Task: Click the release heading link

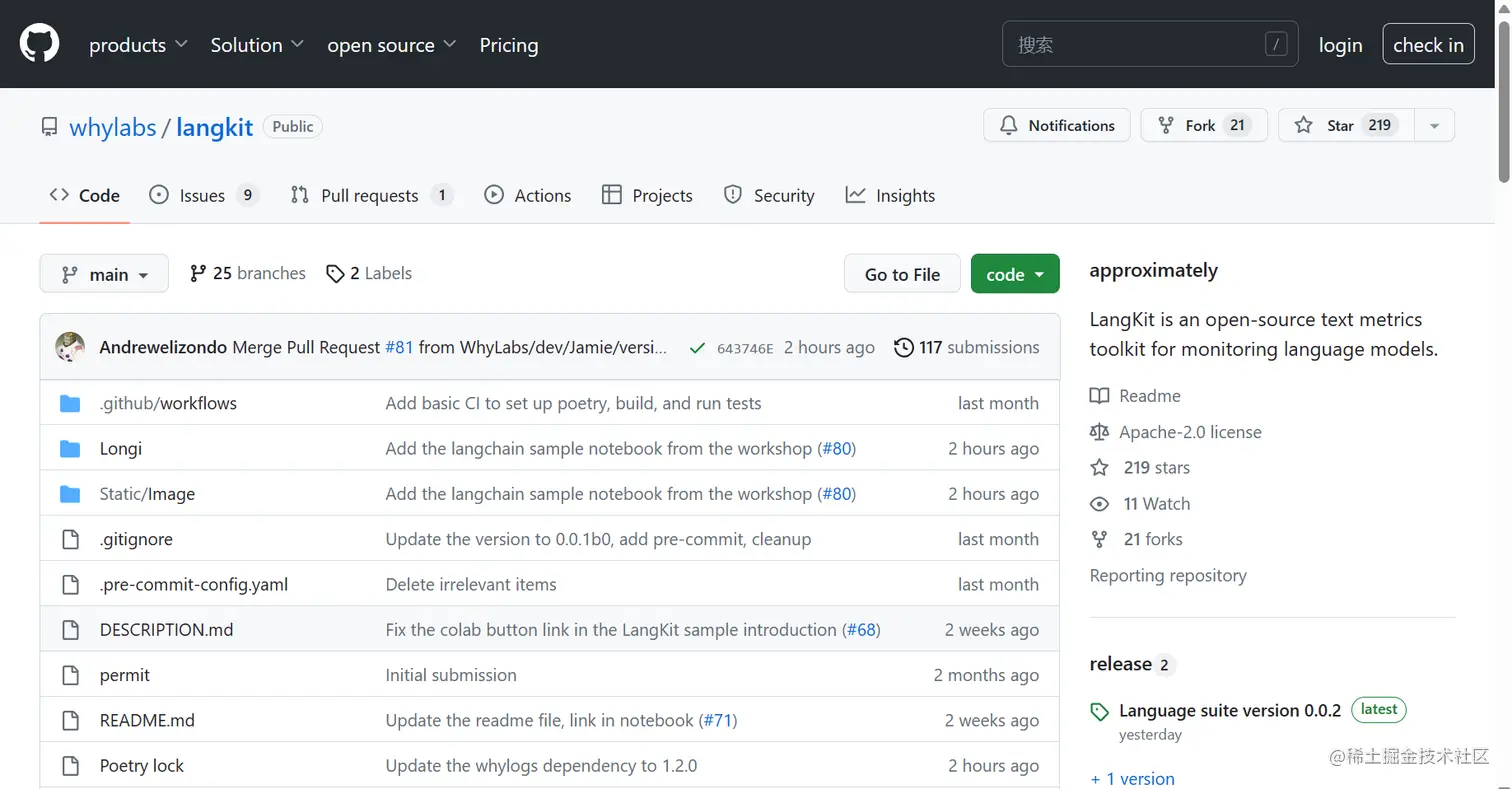Action: [1121, 664]
